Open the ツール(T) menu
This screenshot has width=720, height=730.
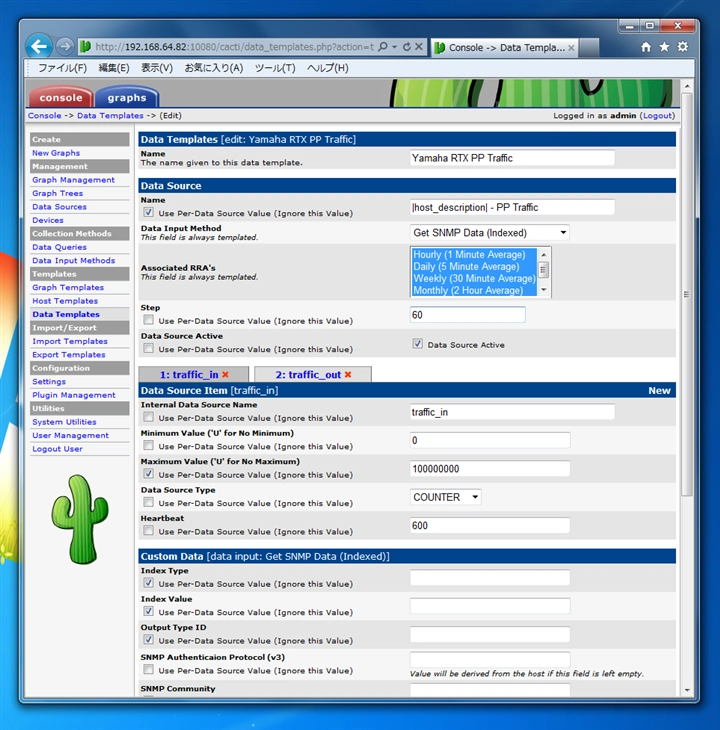[275, 68]
